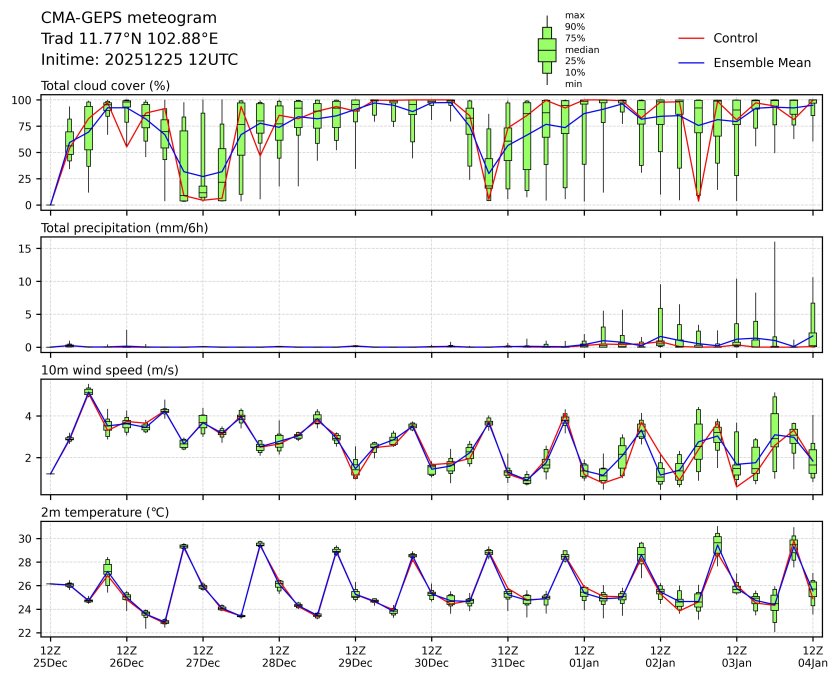Click the "max" label in the box-plot legend
Screen dimensions: 839x680
point(574,15)
